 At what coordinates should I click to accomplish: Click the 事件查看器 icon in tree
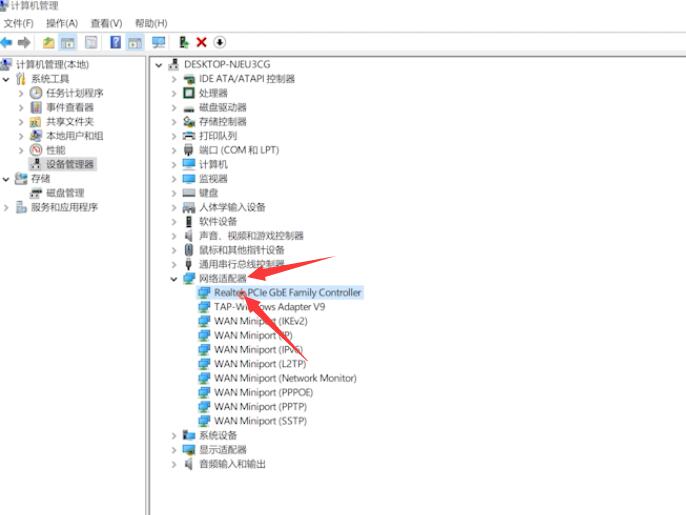point(36,107)
